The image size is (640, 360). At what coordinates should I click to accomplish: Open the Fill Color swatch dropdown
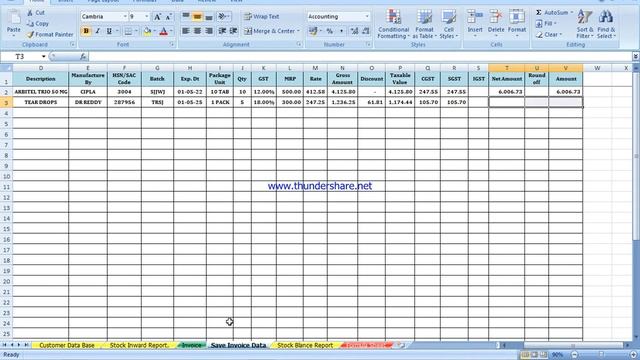coord(154,31)
